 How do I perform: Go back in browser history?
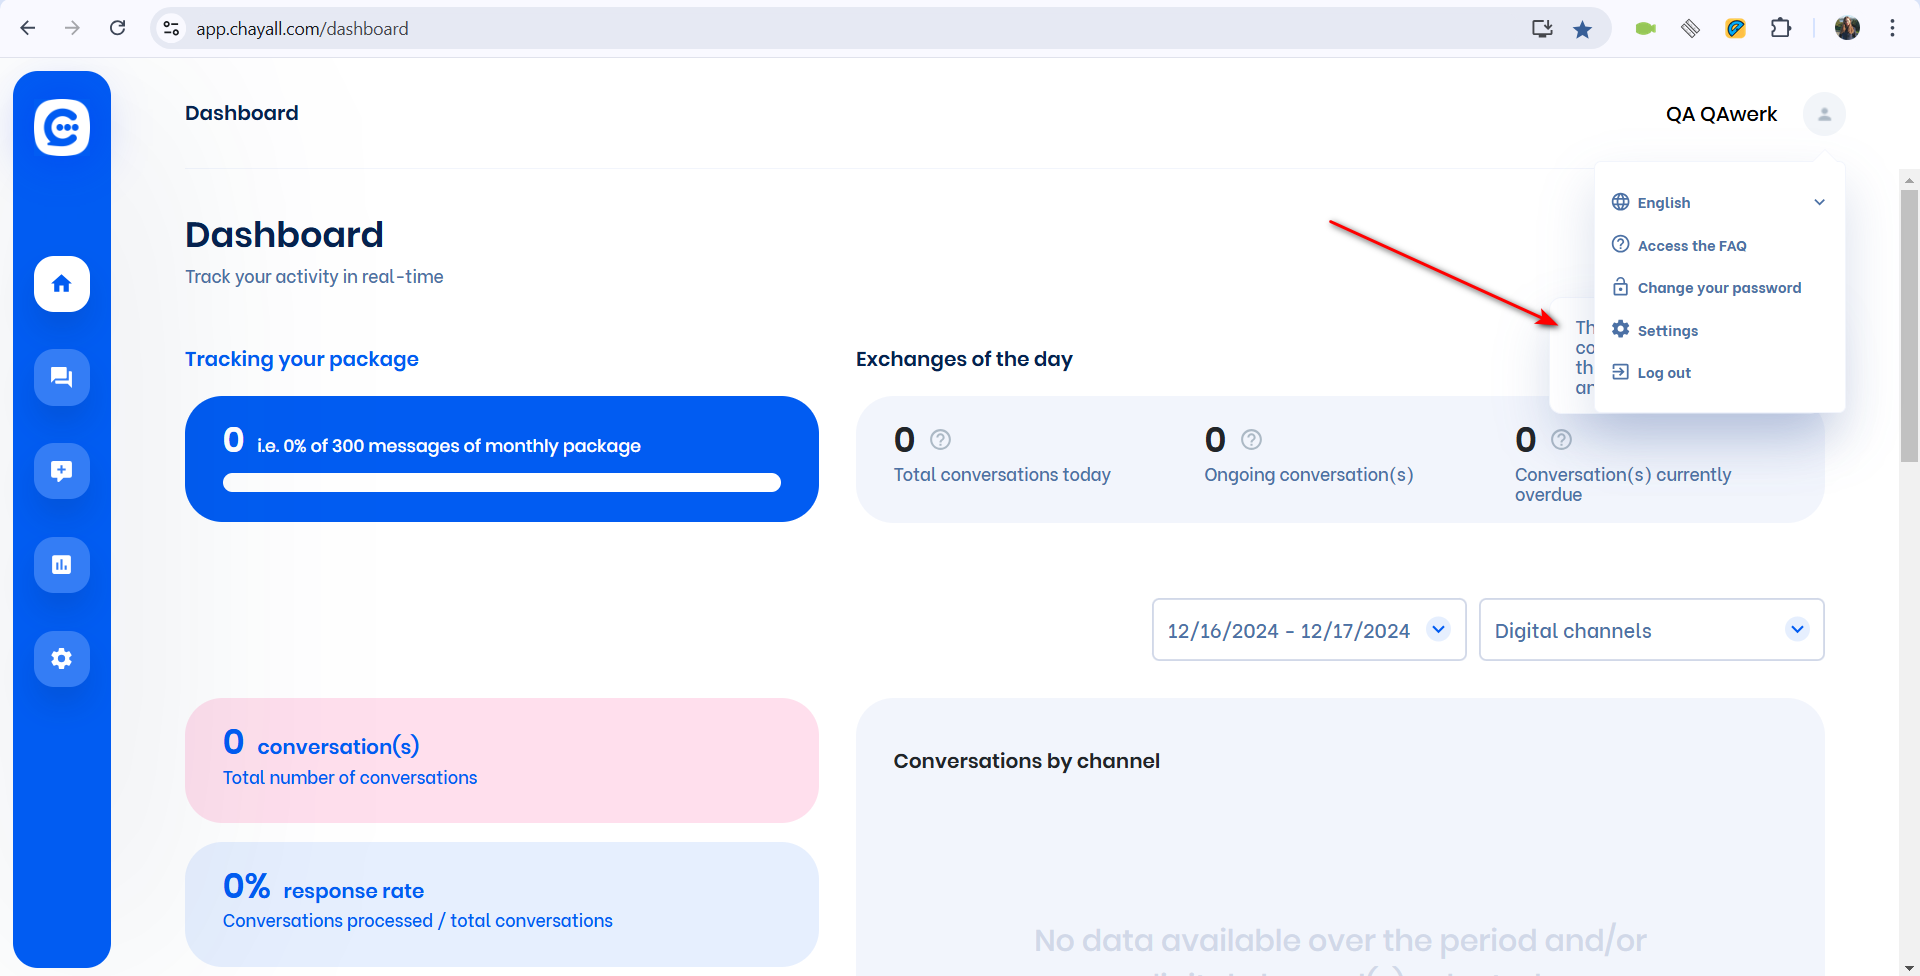28,28
